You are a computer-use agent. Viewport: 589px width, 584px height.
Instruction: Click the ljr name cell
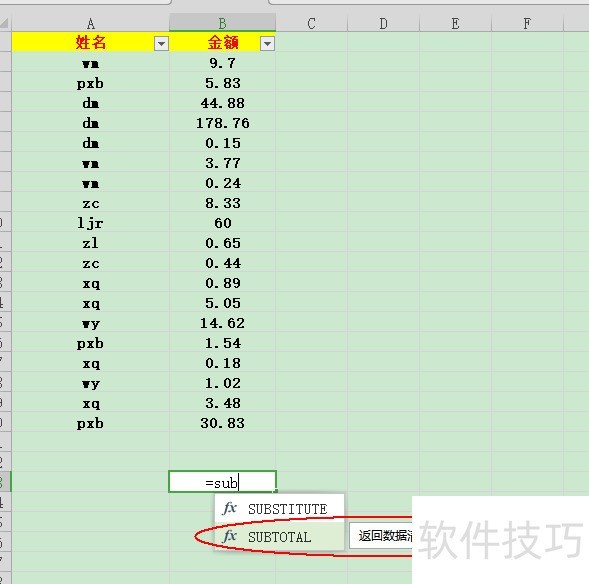click(91, 223)
